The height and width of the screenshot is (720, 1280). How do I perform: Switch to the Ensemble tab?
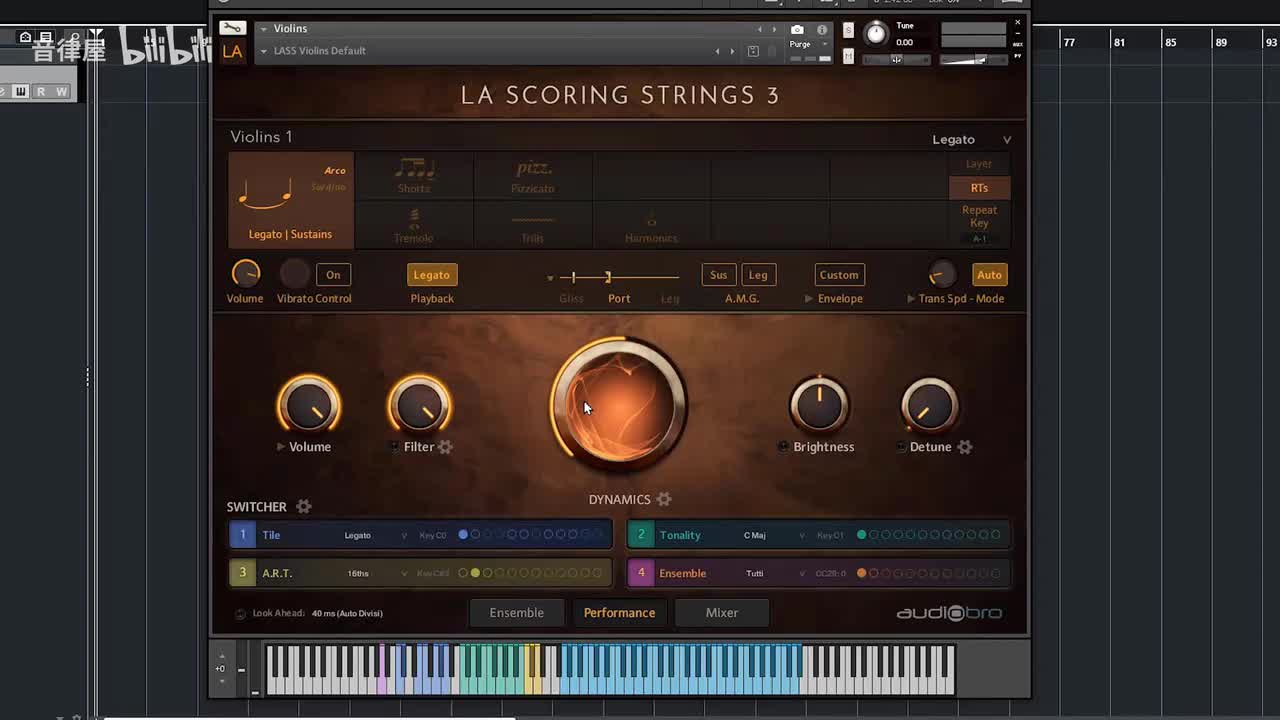pyautogui.click(x=517, y=613)
